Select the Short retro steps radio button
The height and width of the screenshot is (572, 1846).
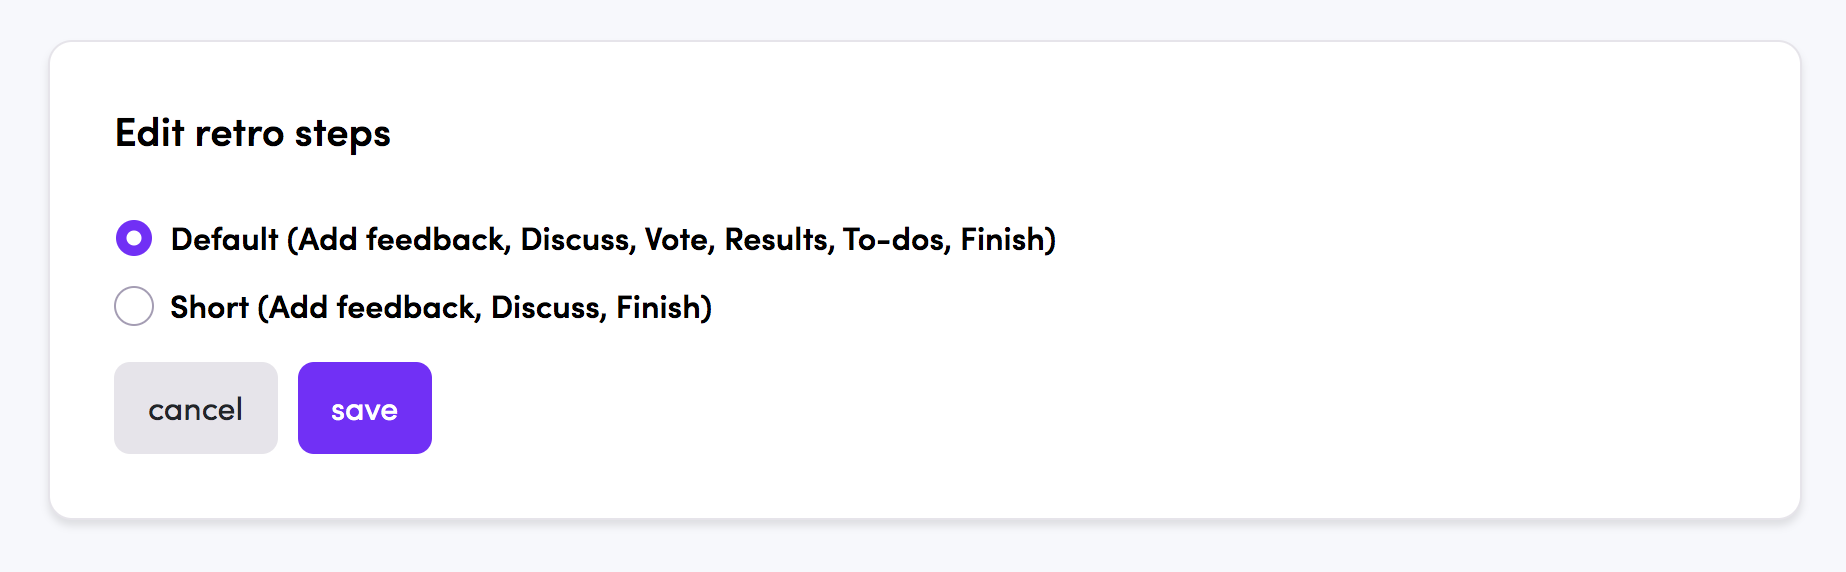134,306
